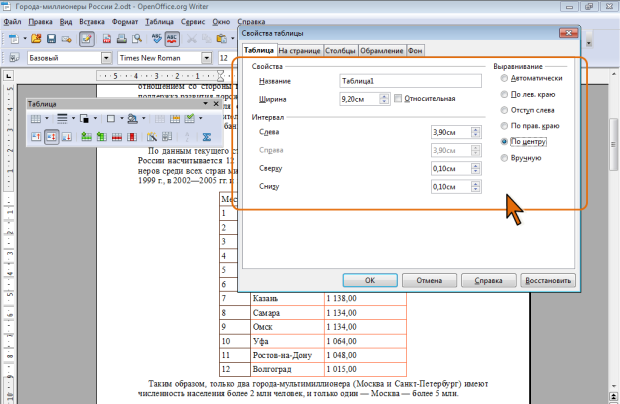The width and height of the screenshot is (620, 404).
Task: Choose По лев. краю alignment
Action: pyautogui.click(x=504, y=93)
